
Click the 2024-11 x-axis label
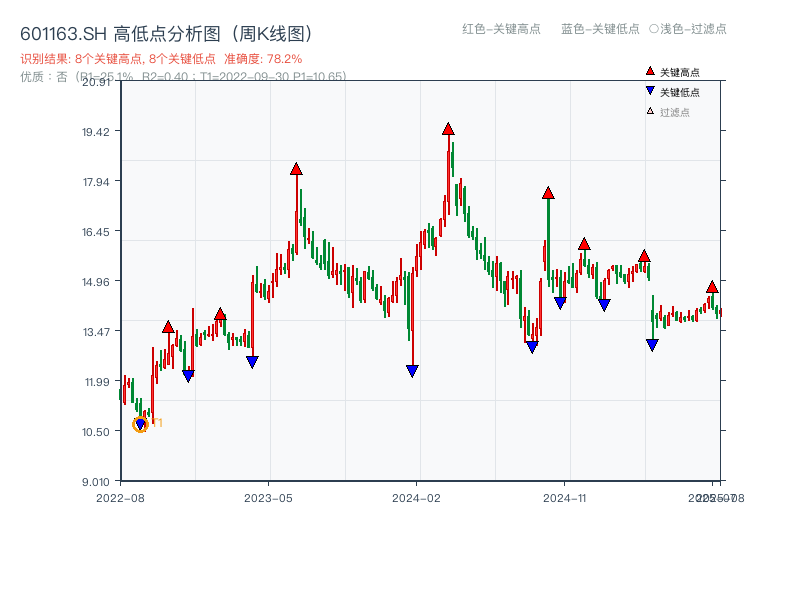565,498
